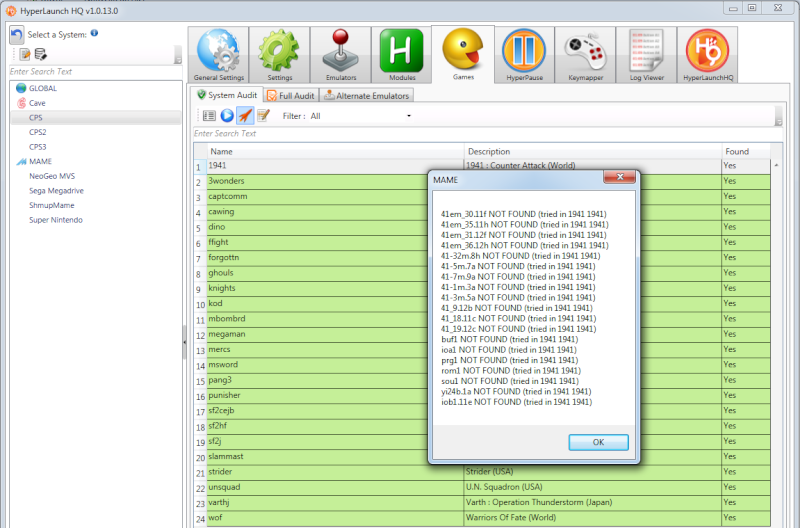Screen dimensions: 800x528
Task: Select the 1941 game row
Action: tap(482, 166)
